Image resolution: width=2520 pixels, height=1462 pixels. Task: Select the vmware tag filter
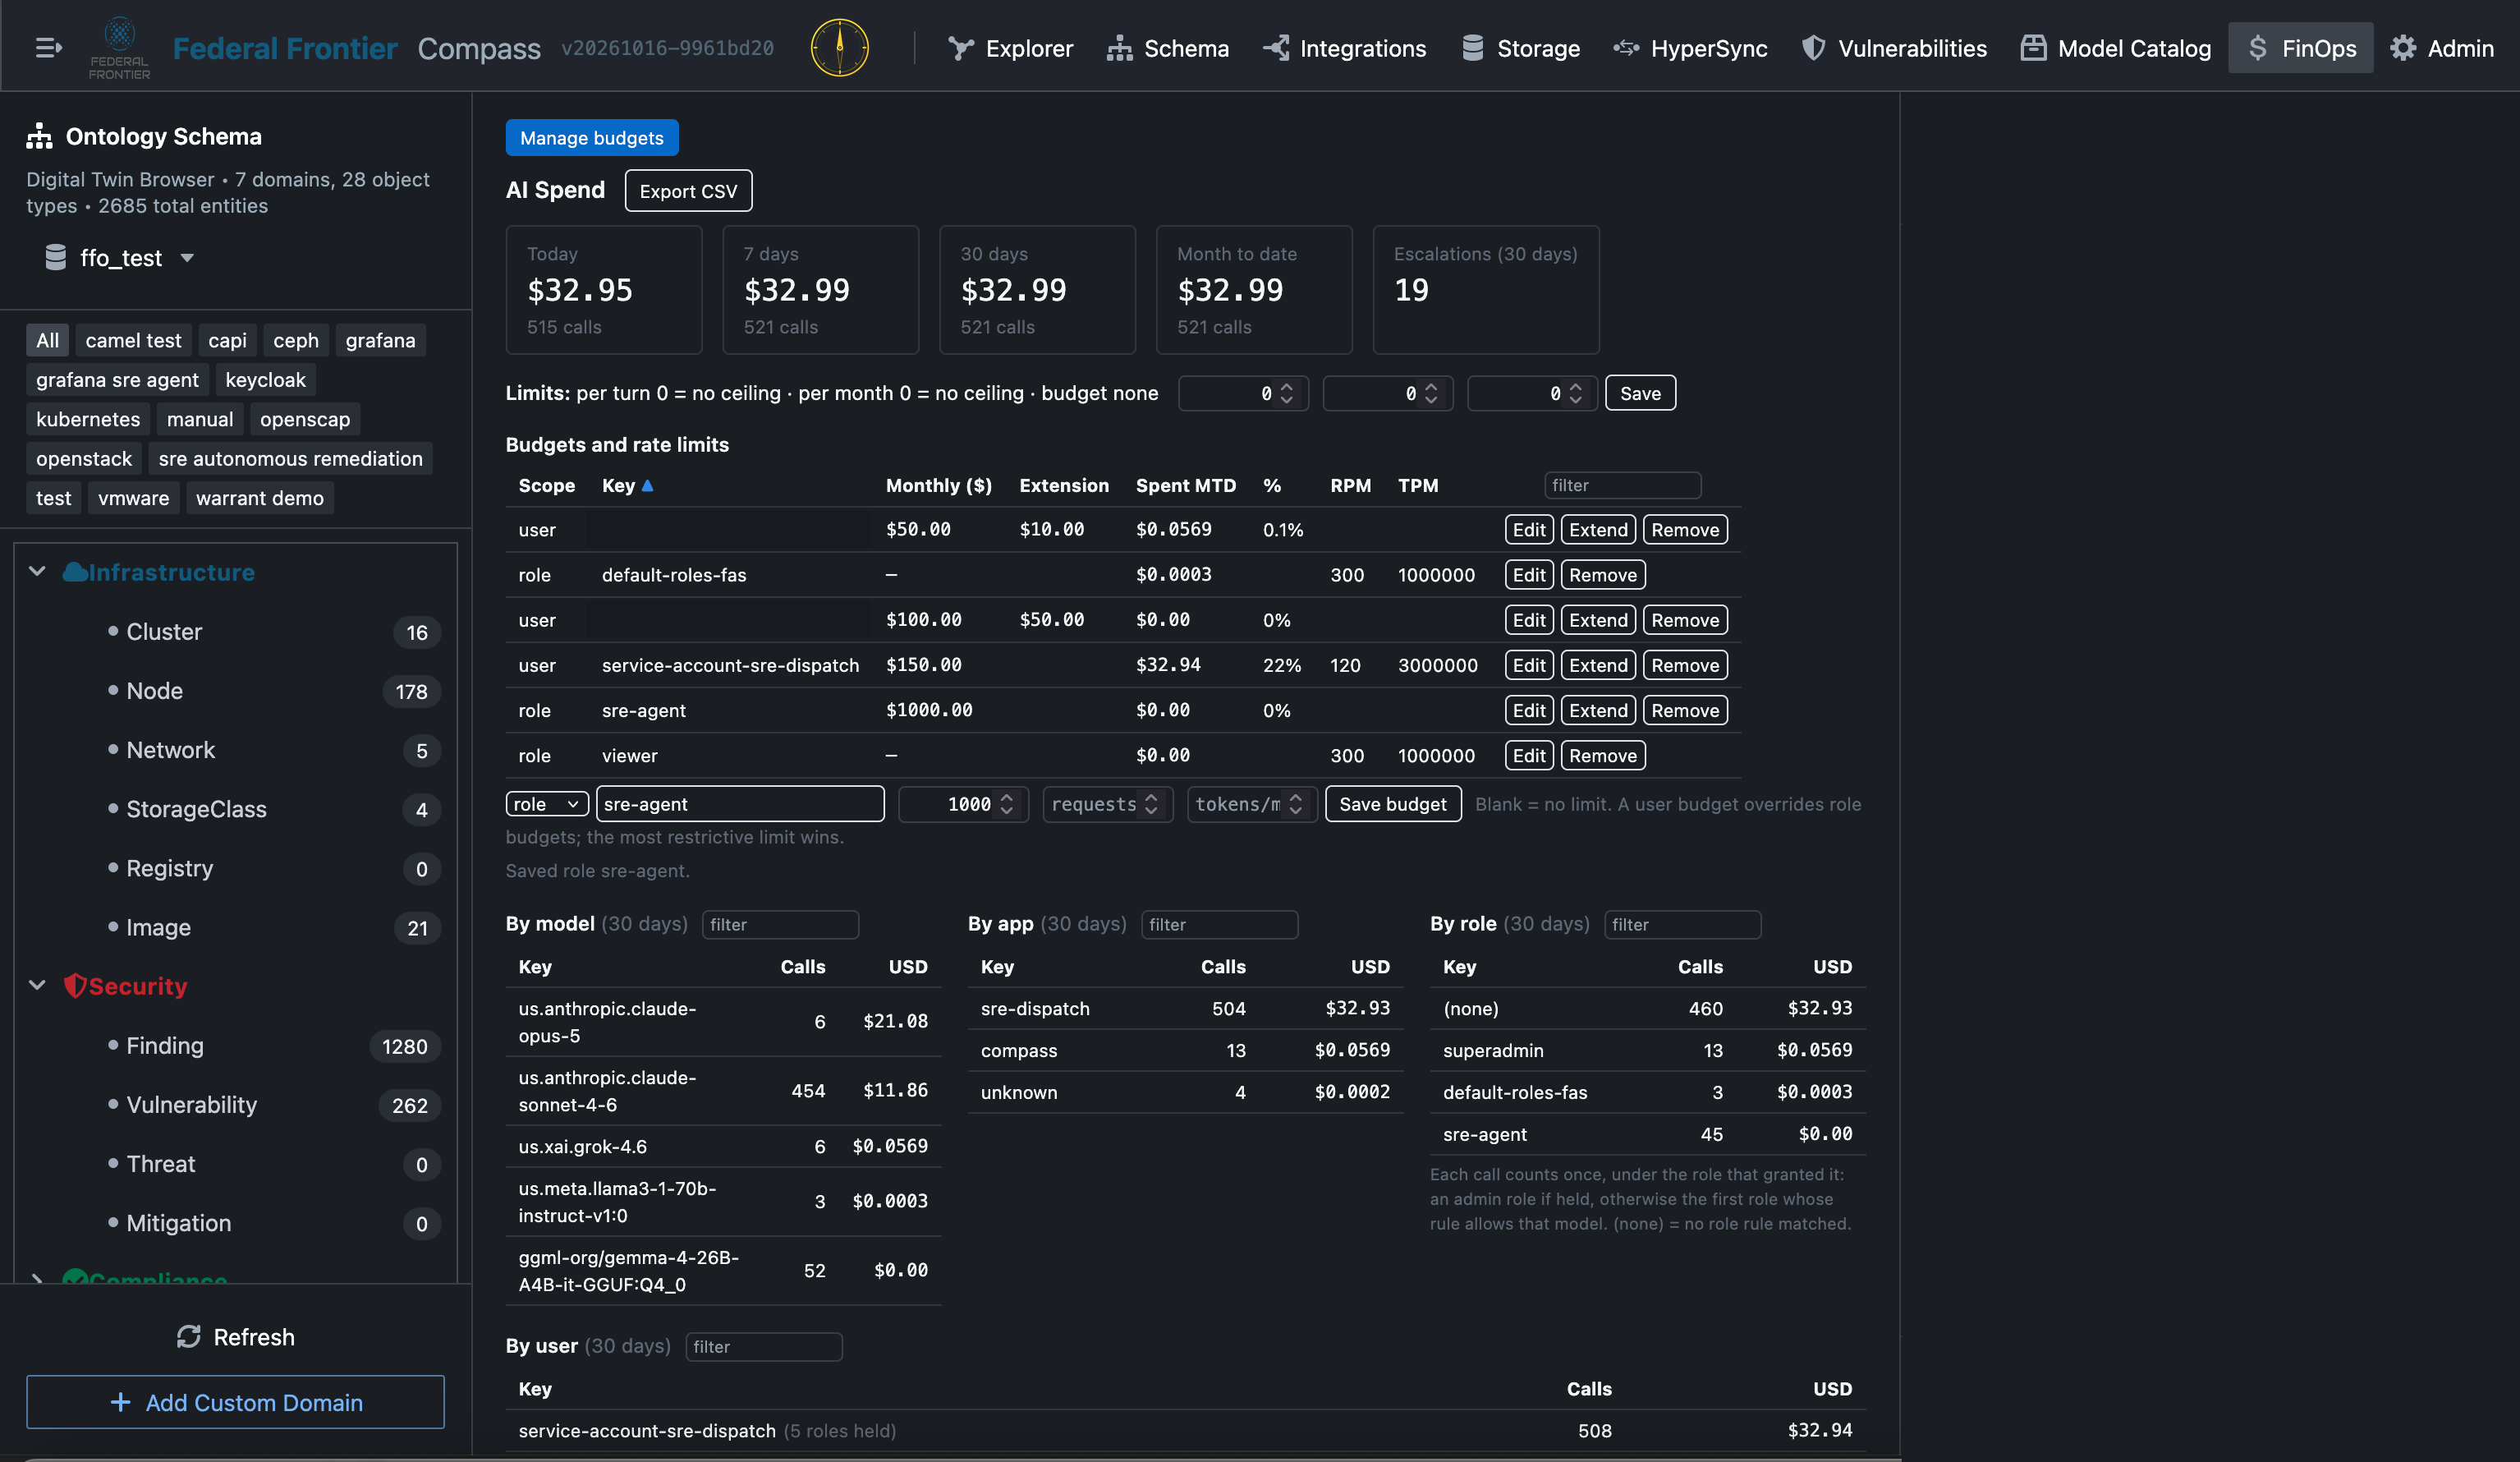click(133, 498)
